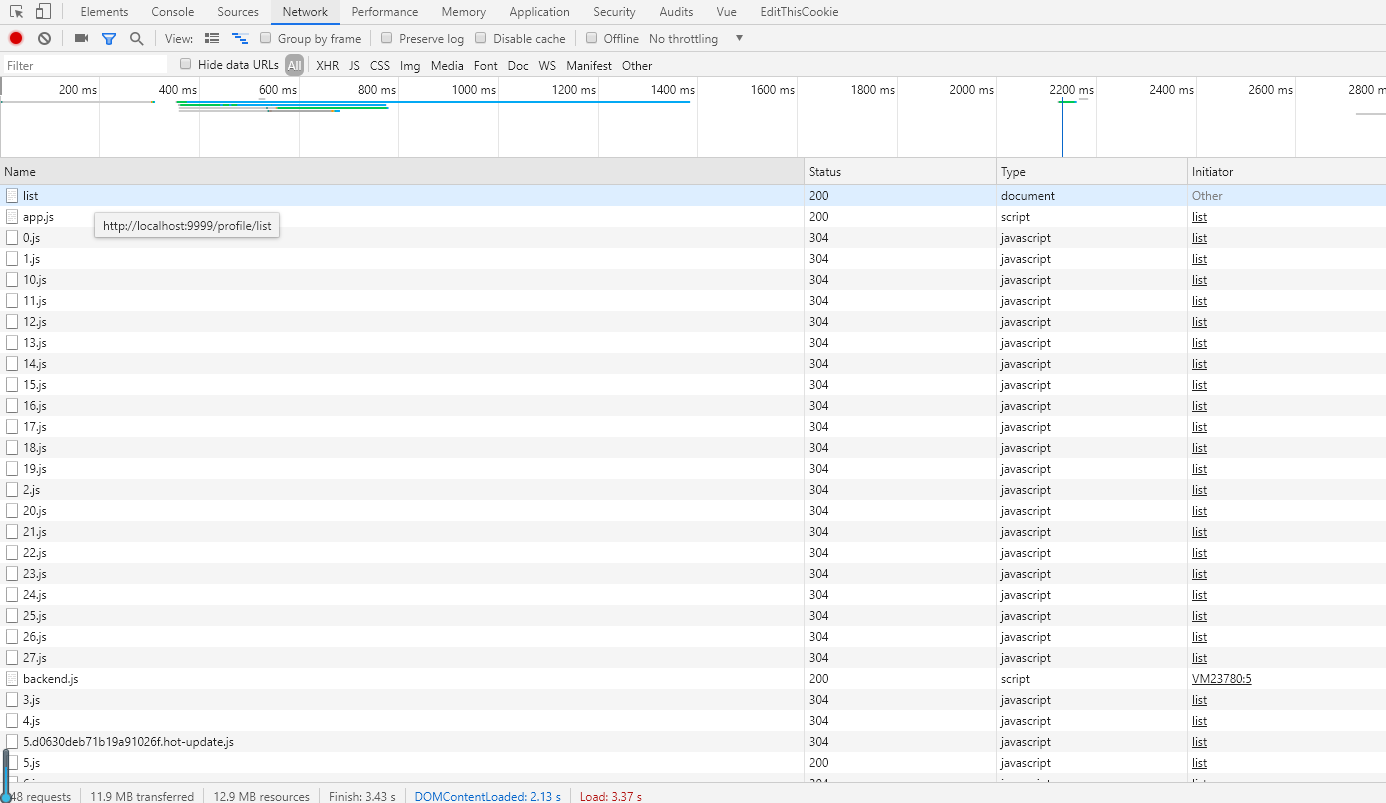Clear the network log
The height and width of the screenshot is (803, 1386).
pos(44,38)
